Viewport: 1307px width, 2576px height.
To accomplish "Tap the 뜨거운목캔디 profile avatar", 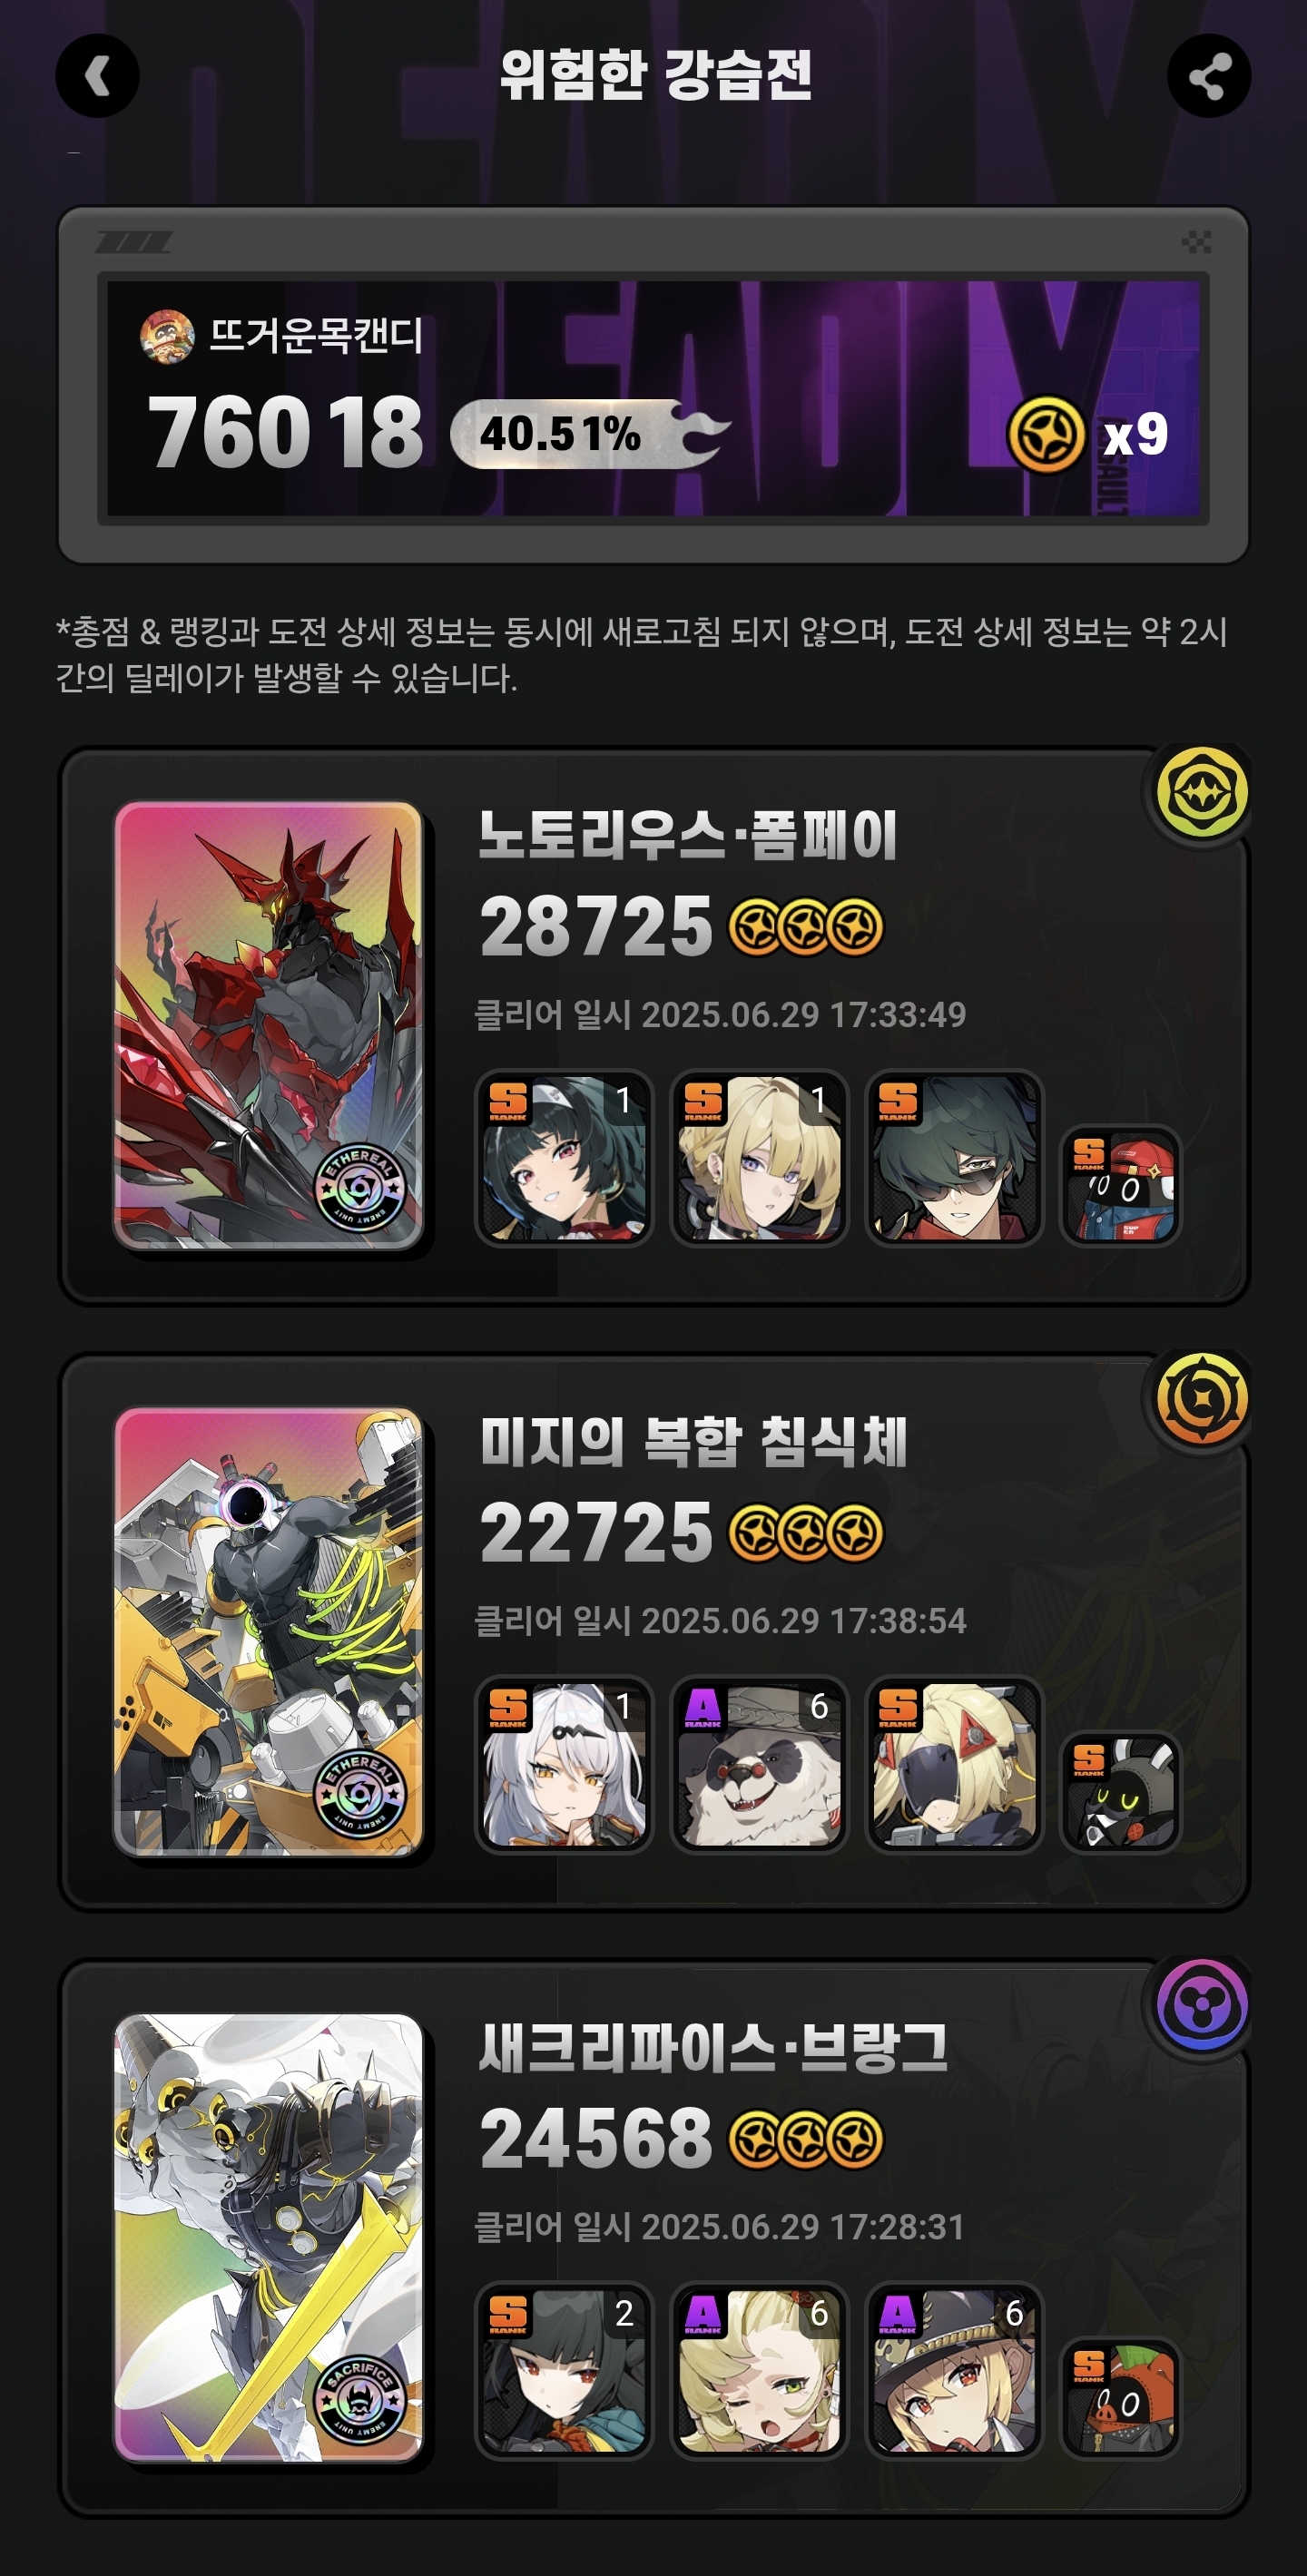I will [x=167, y=336].
